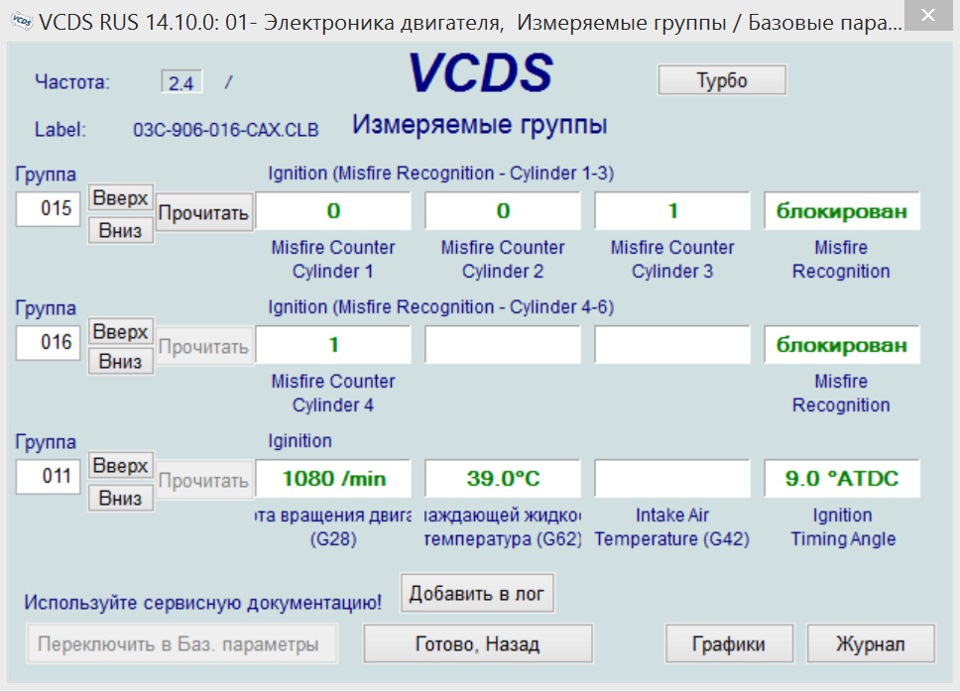
Task: Click блокирован status in group 015
Action: [x=842, y=211]
